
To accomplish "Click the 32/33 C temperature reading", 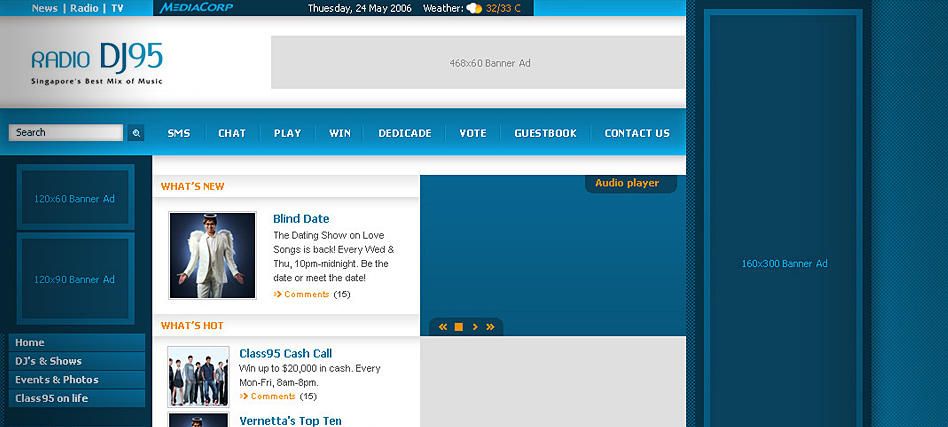I will (x=503, y=8).
